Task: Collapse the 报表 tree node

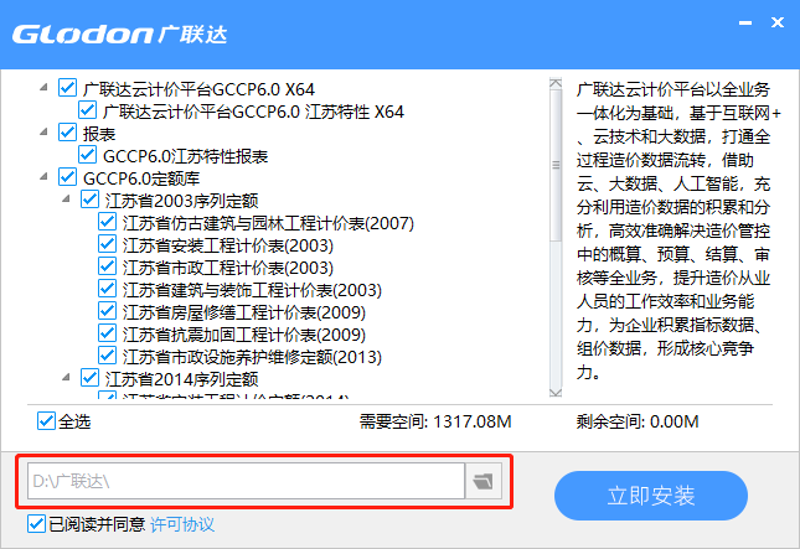Action: (44, 132)
